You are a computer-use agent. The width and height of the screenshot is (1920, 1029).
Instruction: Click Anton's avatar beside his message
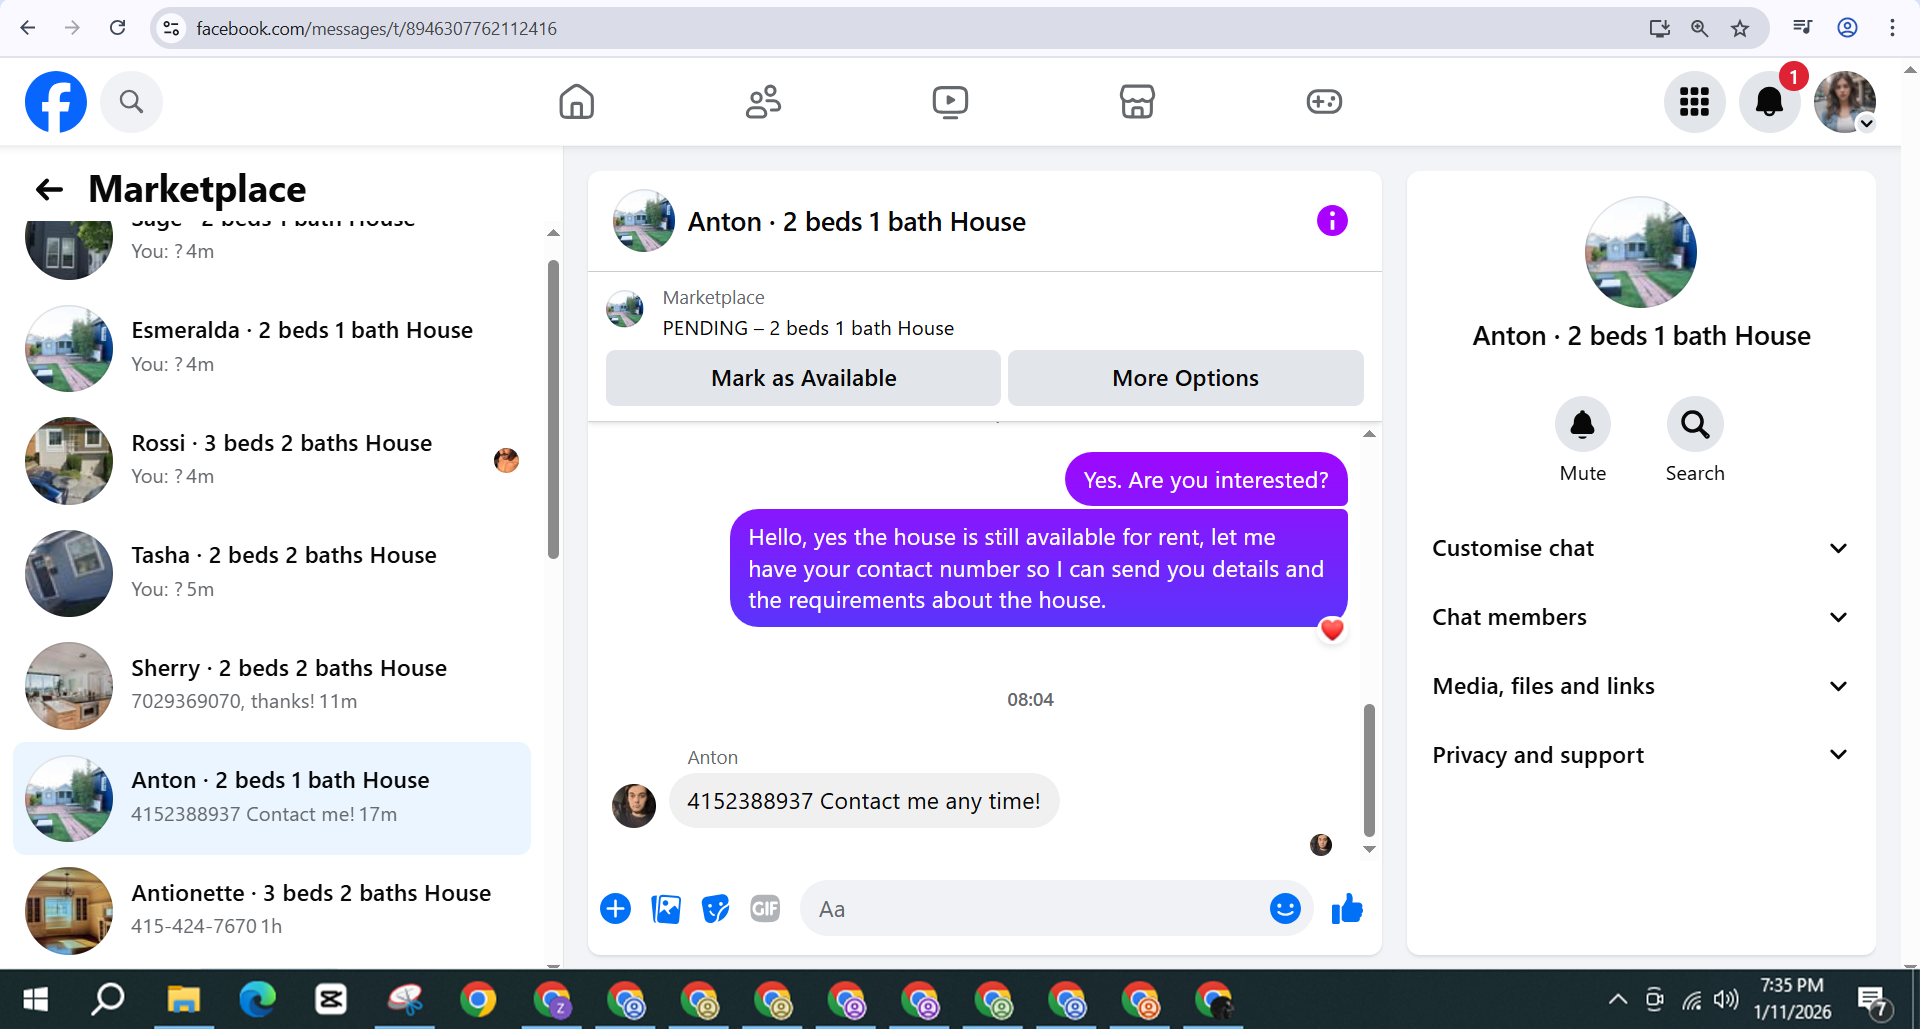point(634,805)
